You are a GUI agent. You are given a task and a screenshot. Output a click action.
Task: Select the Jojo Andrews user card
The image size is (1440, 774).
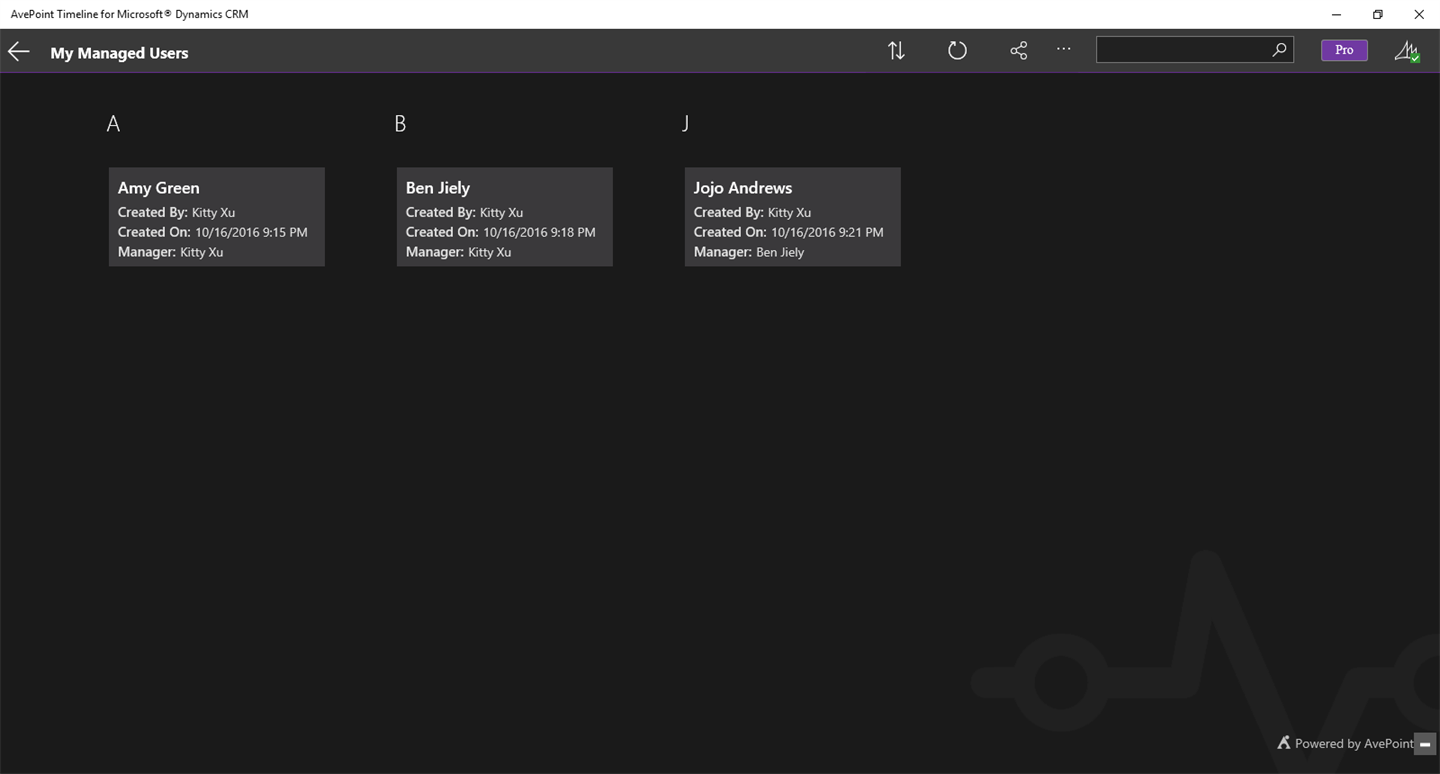pos(792,217)
